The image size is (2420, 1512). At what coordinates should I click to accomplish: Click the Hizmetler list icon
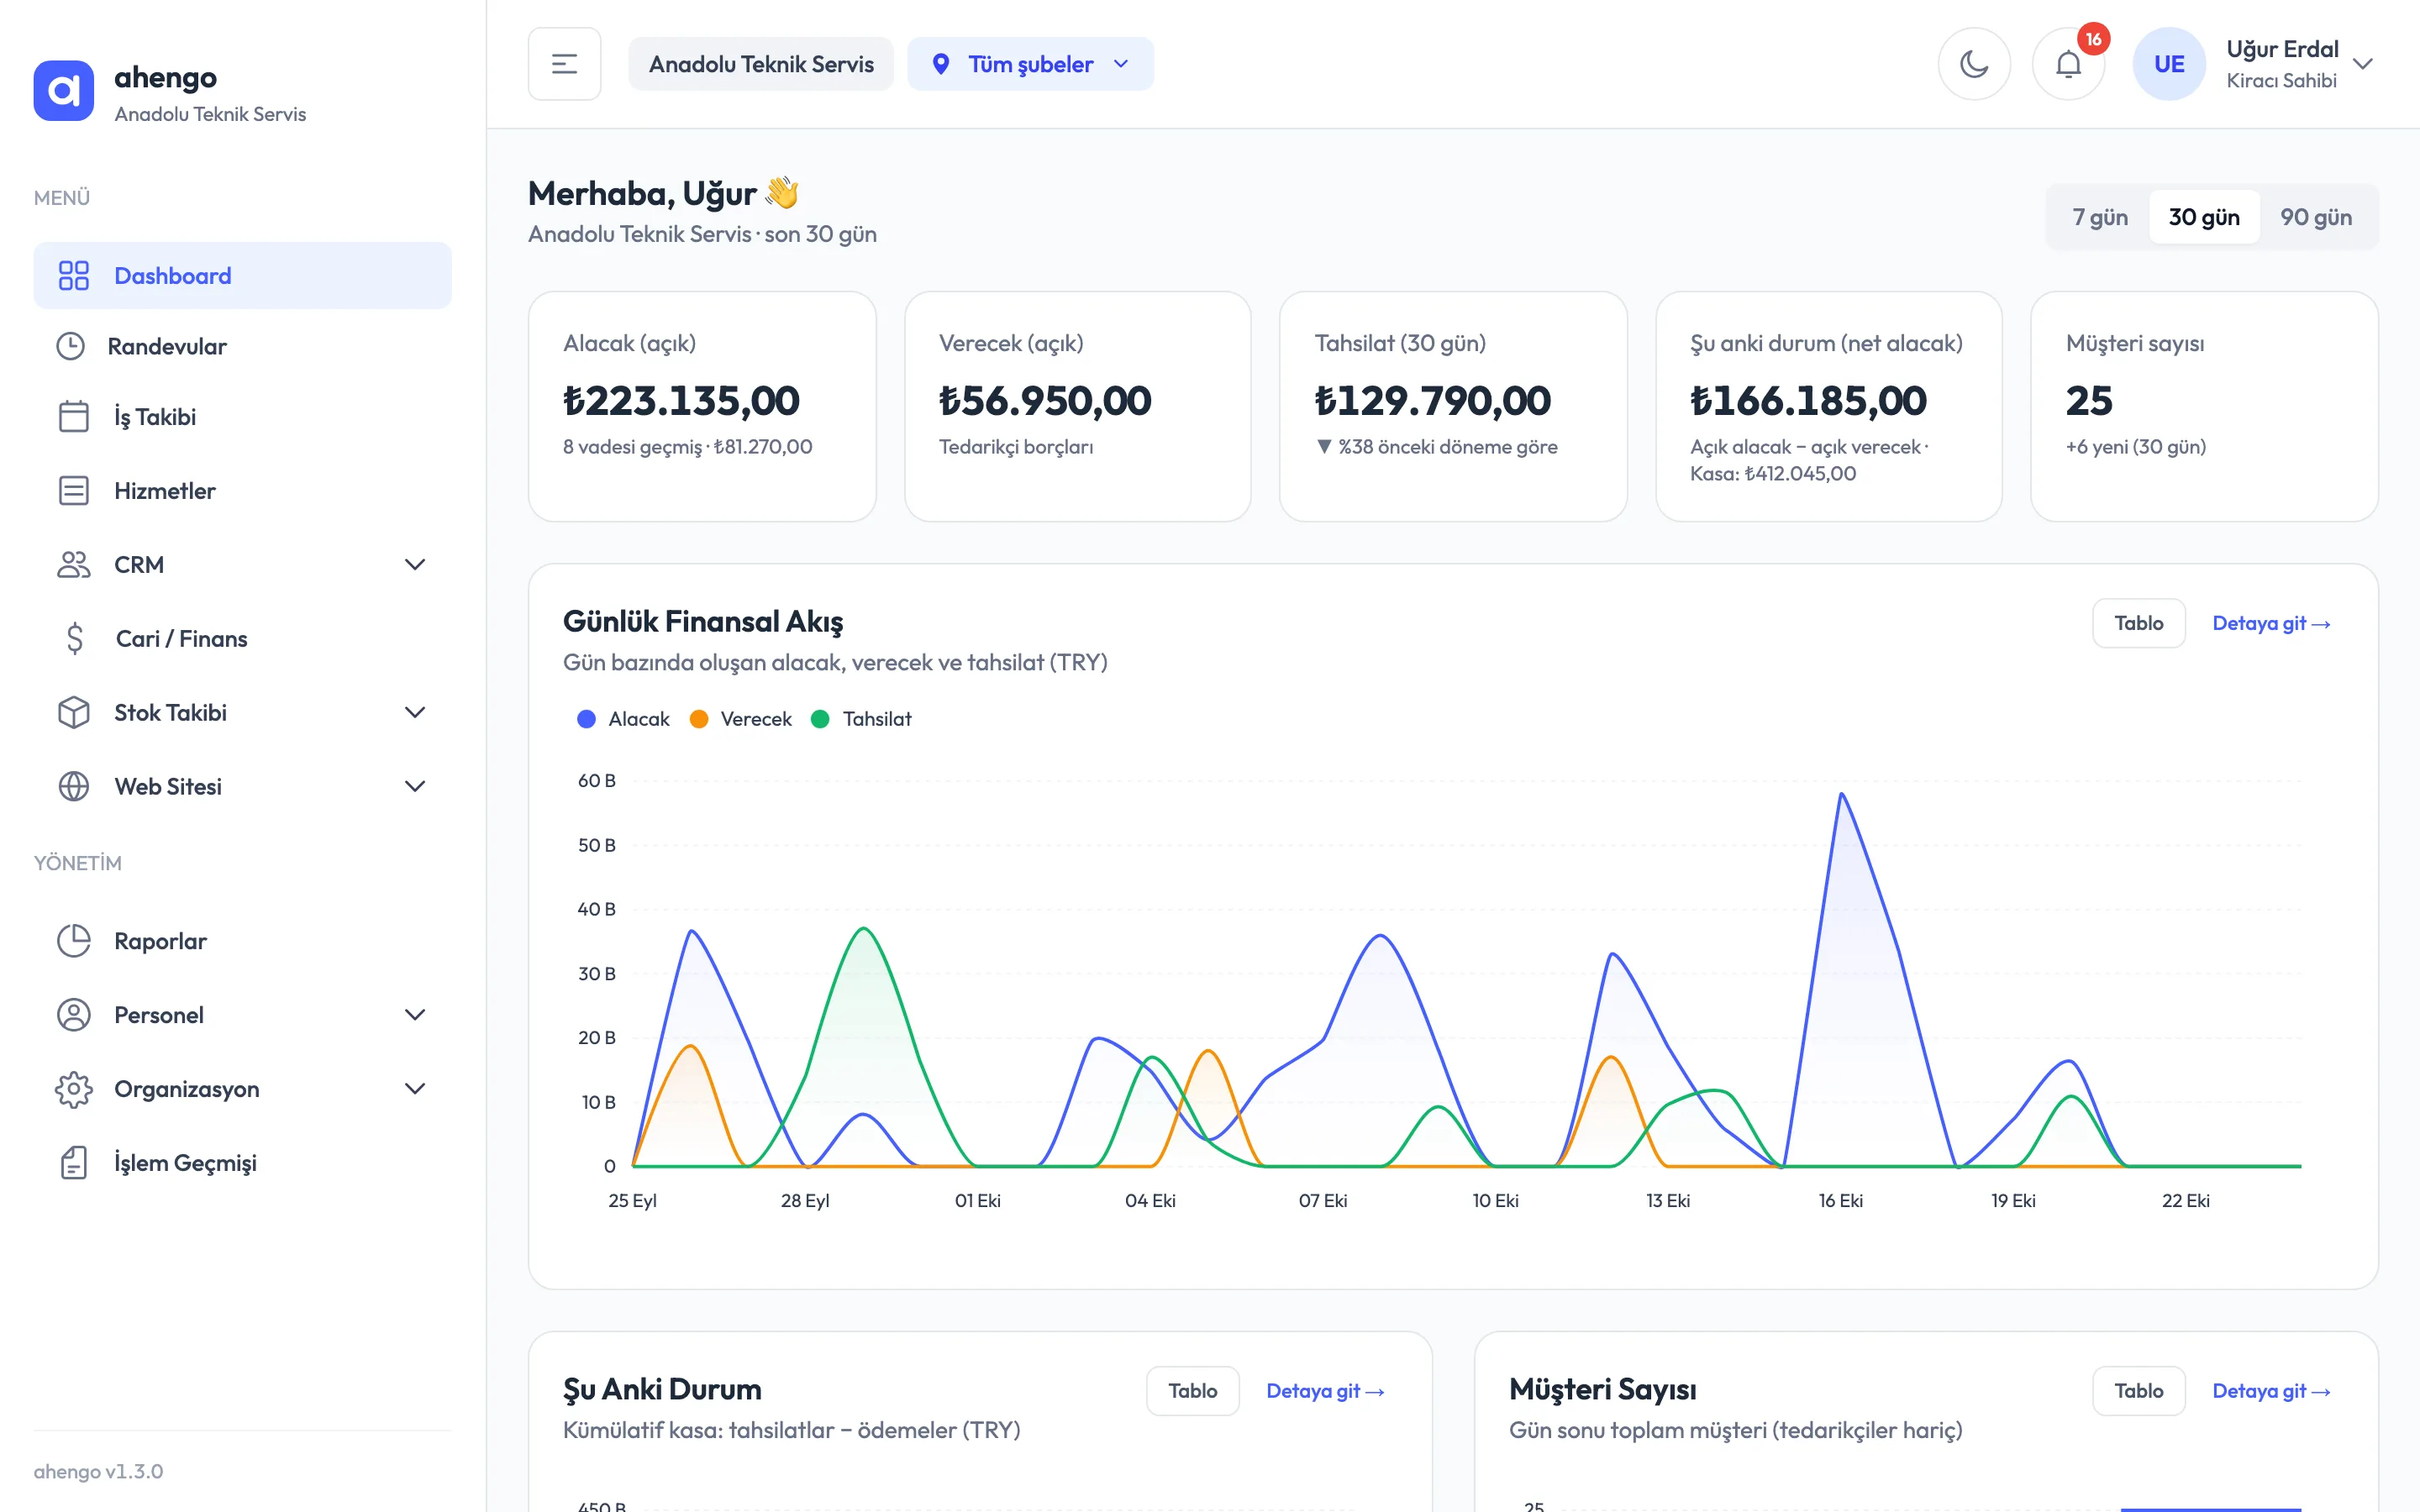click(73, 490)
